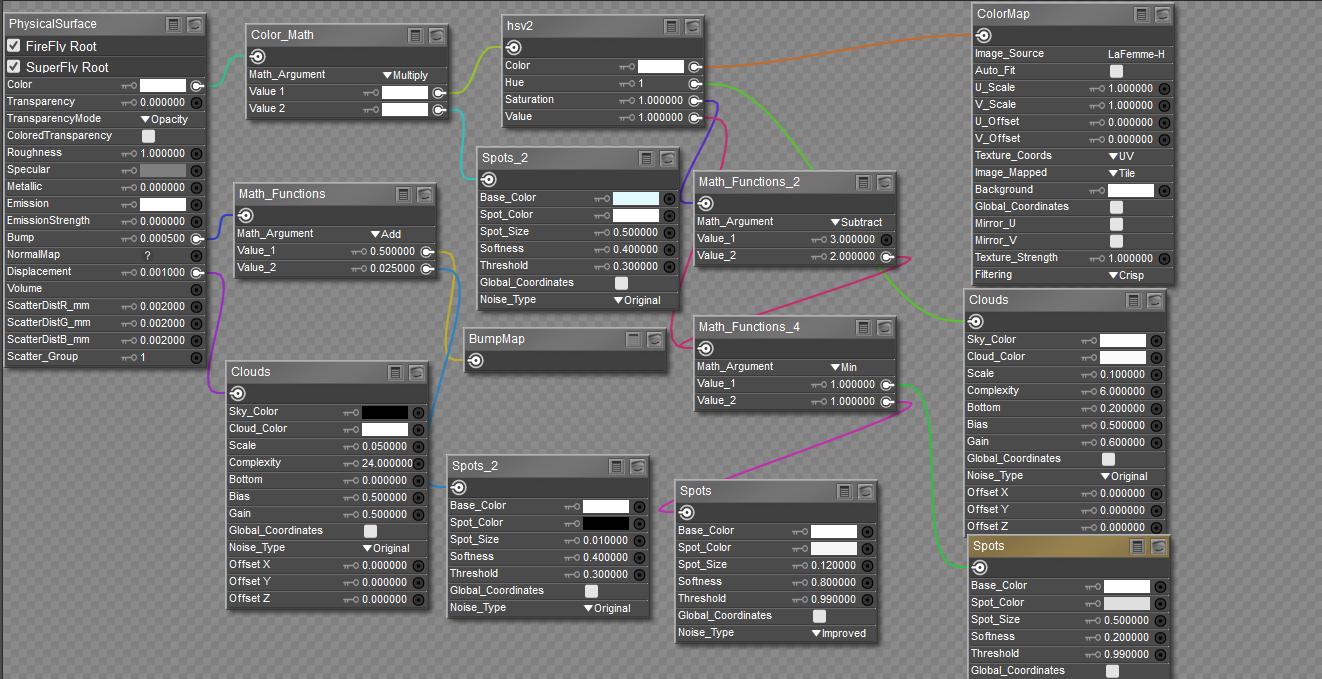
Task: Toggle parameter list icon on PhysicalSurface node header
Action: tap(175, 23)
